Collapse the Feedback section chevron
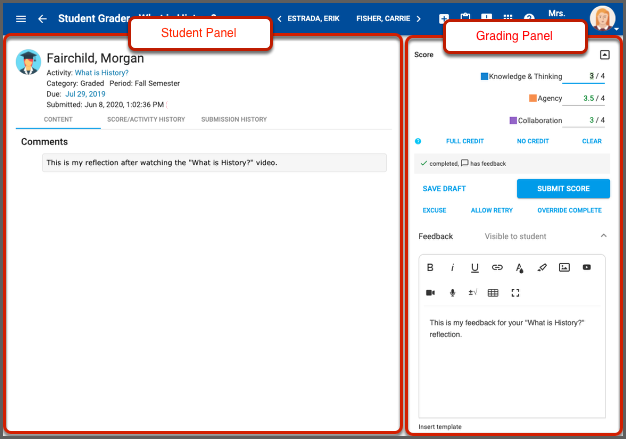The height and width of the screenshot is (439, 626). [603, 236]
